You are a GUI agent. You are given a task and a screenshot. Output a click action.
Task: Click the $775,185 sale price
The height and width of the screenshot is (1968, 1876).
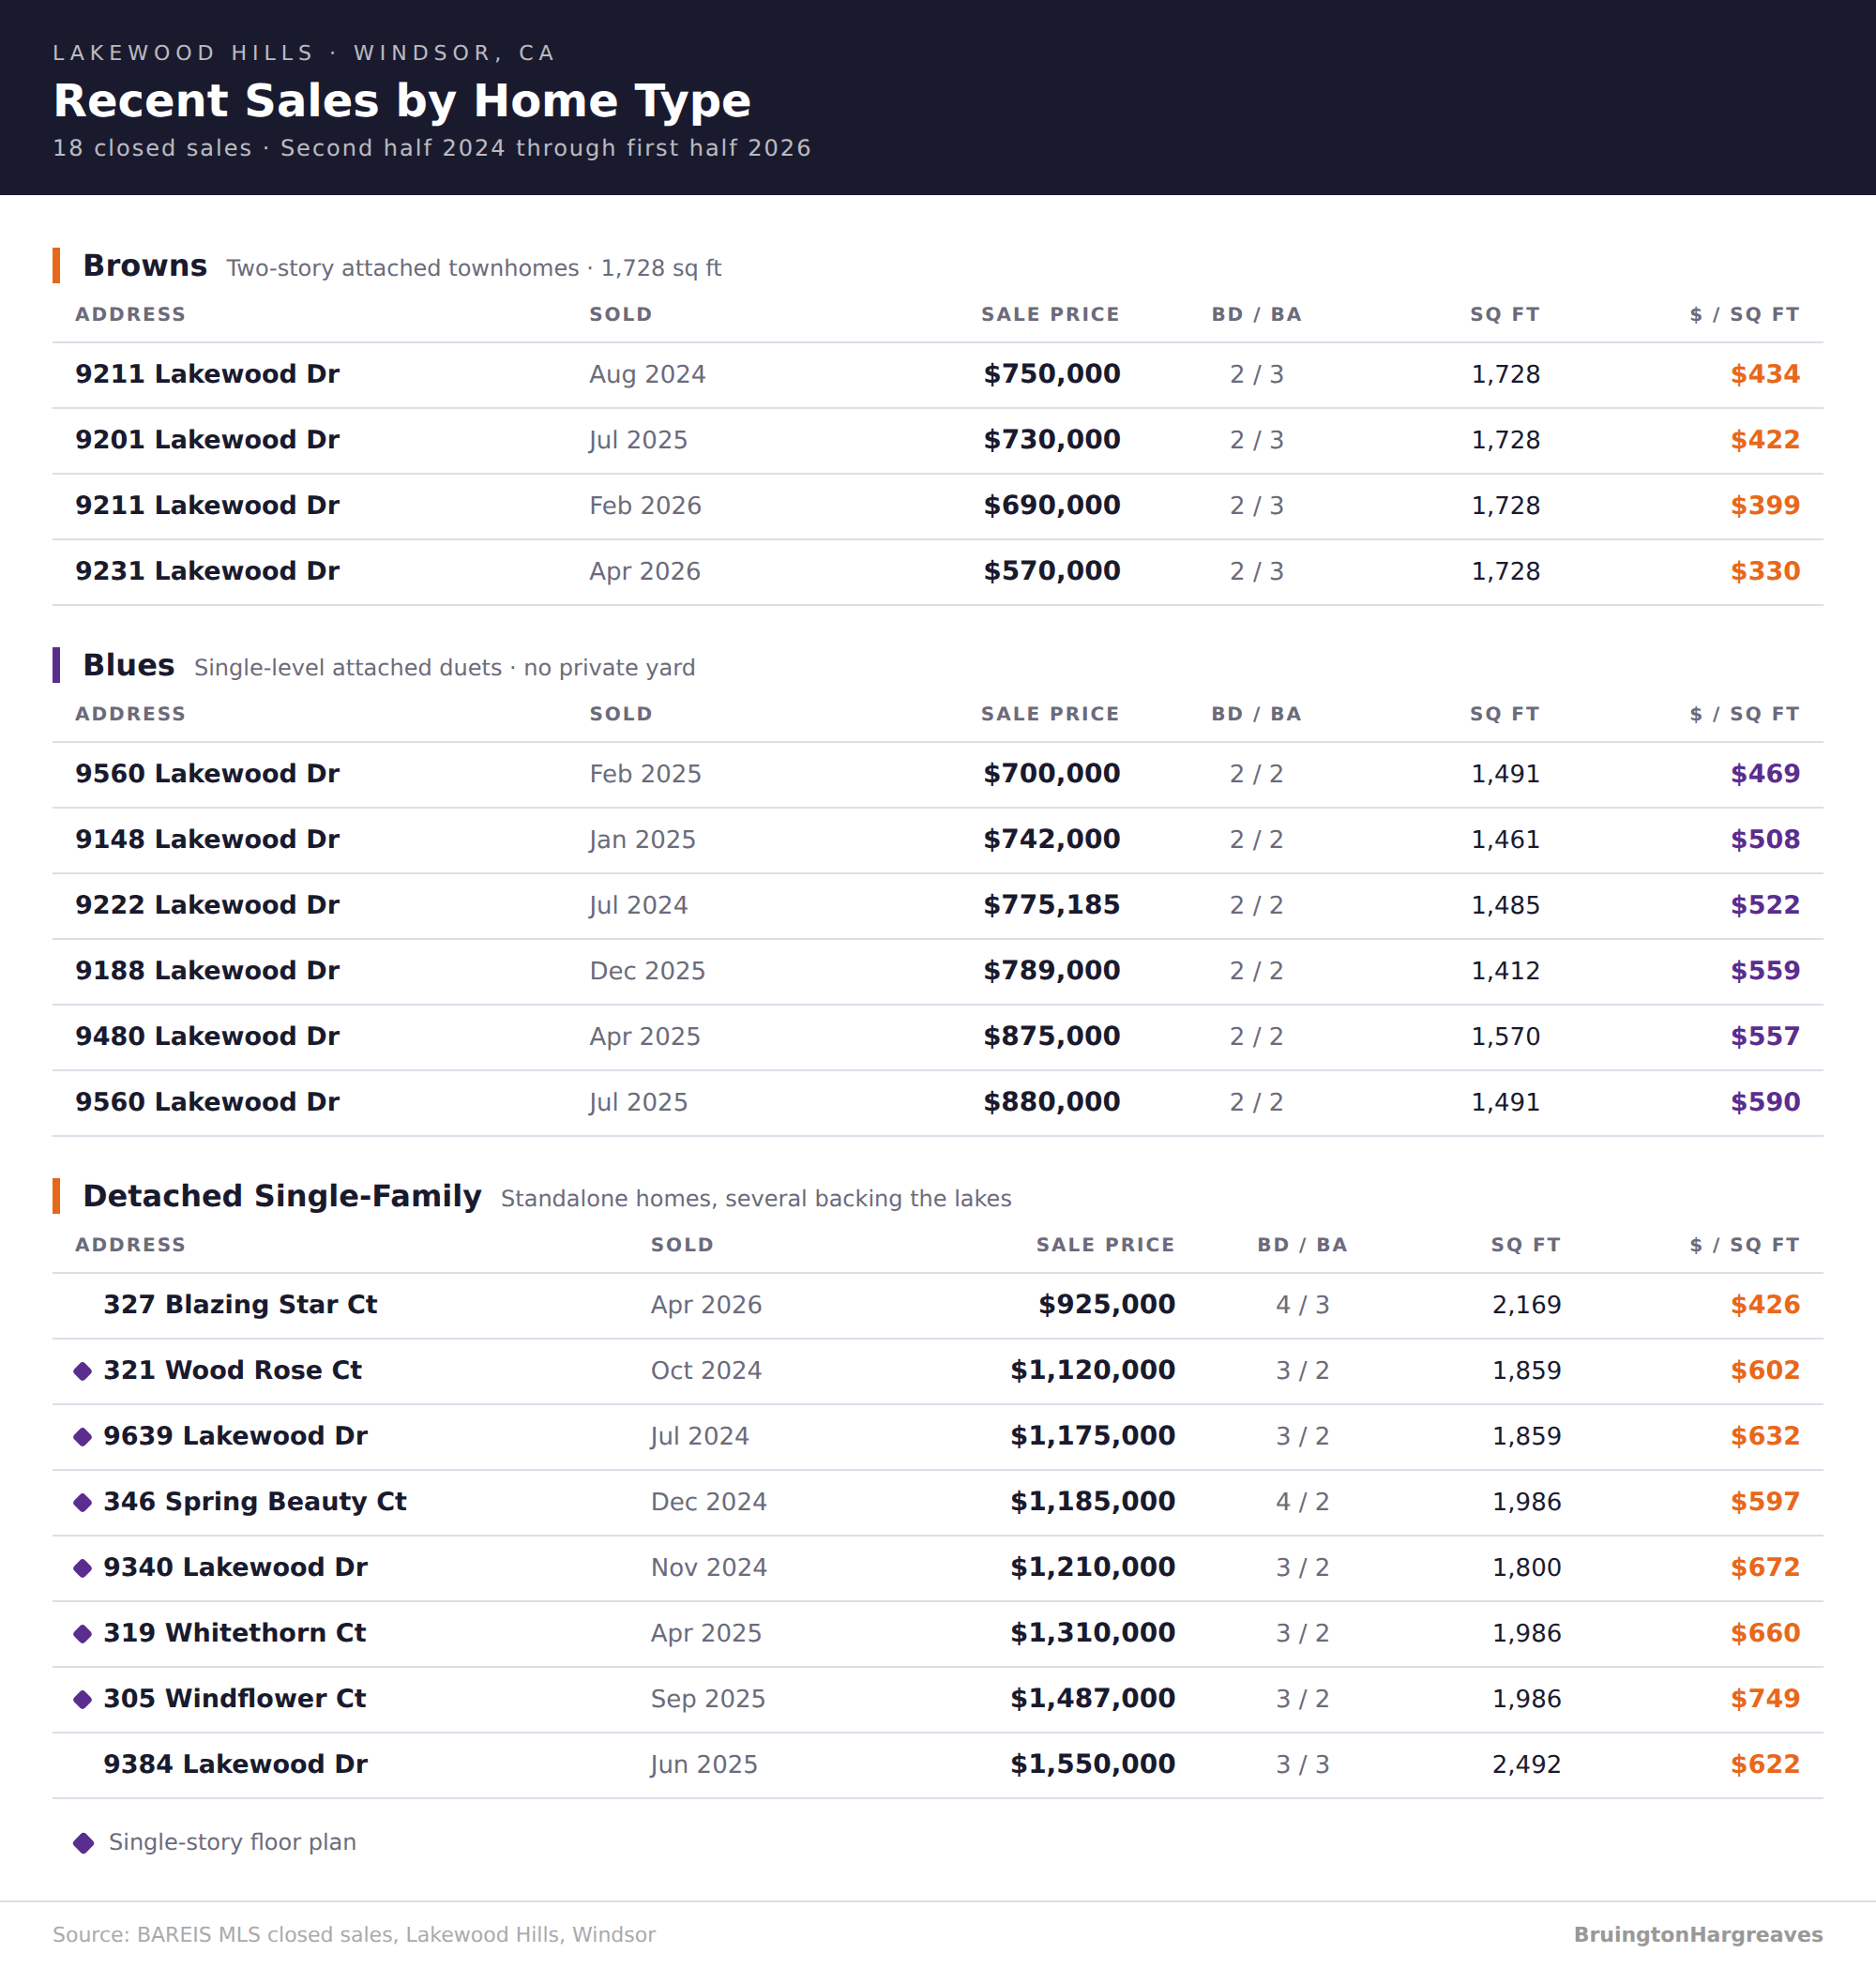1052,905
